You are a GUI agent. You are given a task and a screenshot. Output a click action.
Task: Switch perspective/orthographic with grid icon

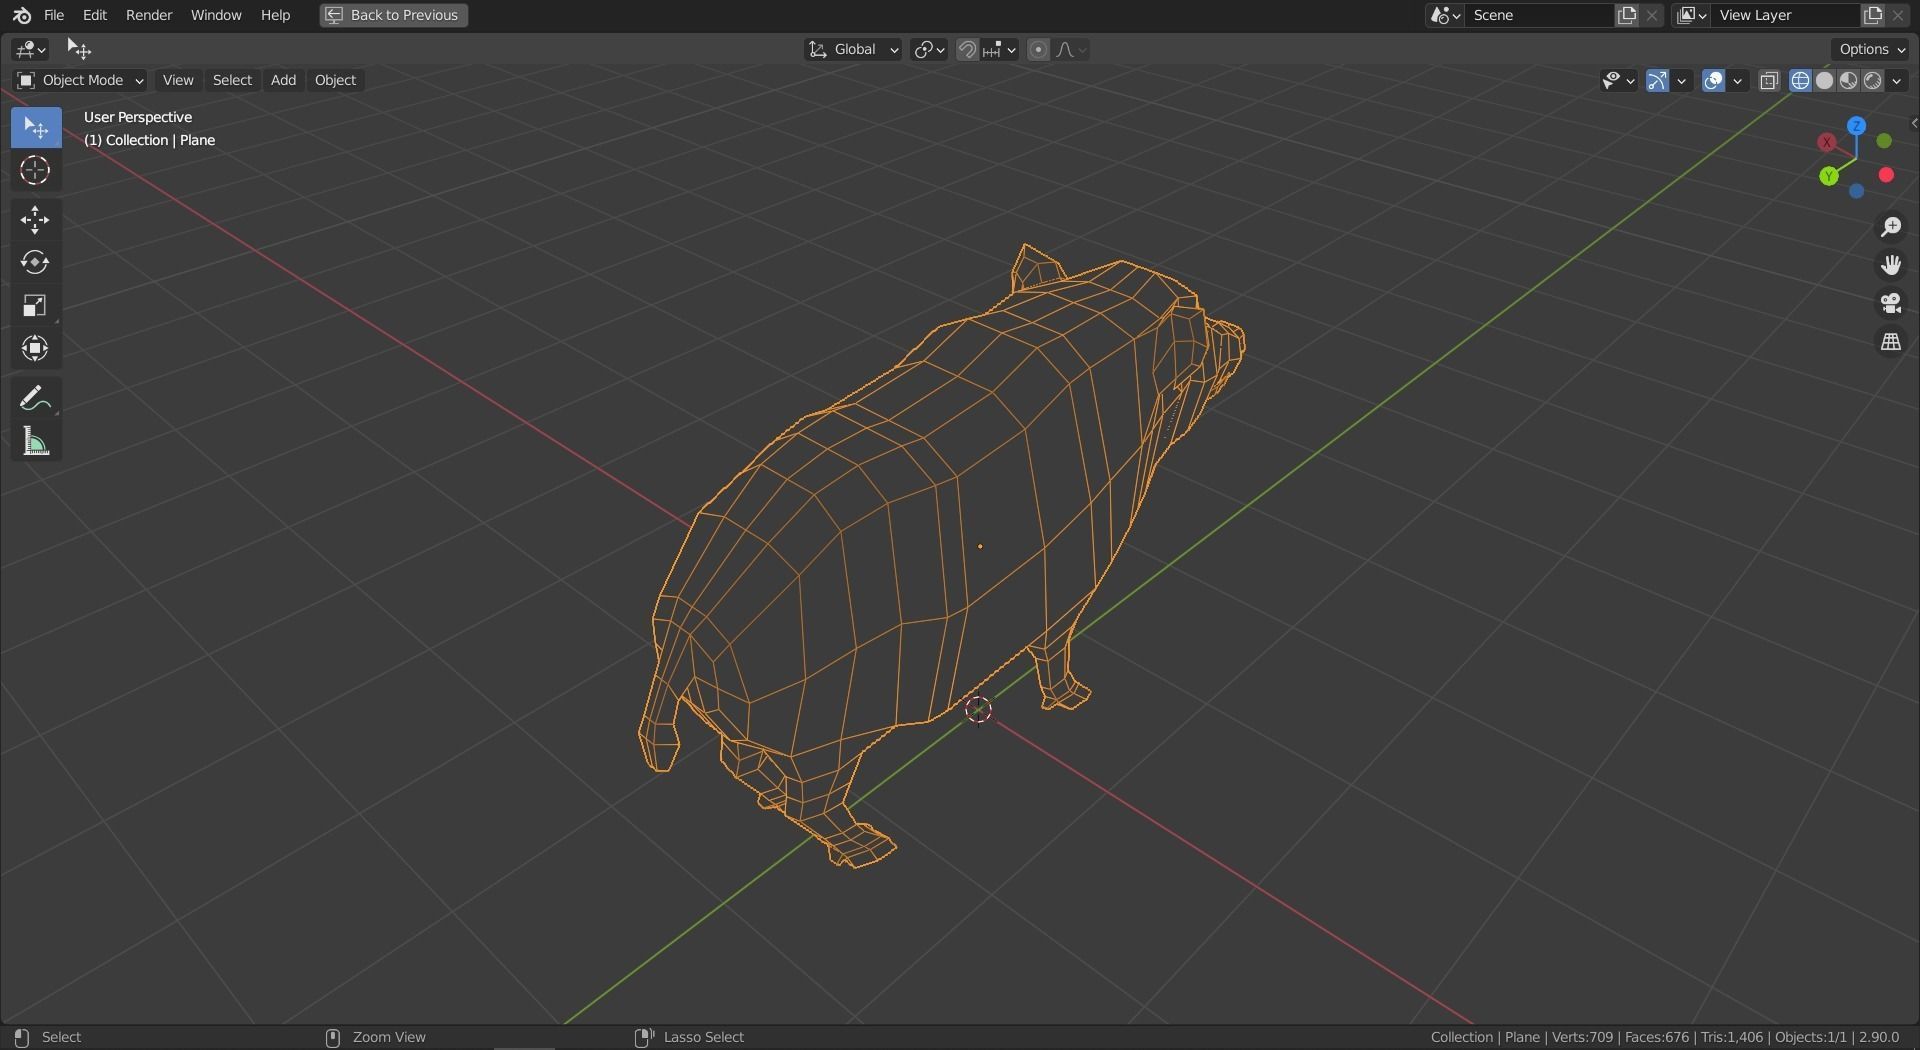coord(1891,342)
